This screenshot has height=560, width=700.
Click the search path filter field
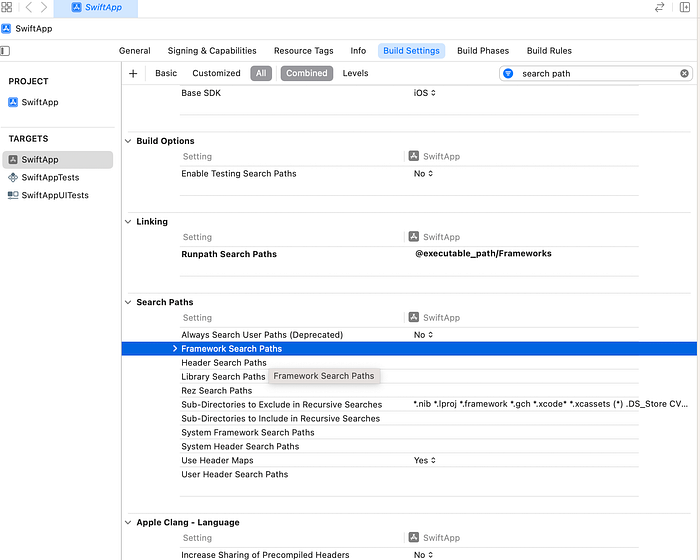(598, 74)
